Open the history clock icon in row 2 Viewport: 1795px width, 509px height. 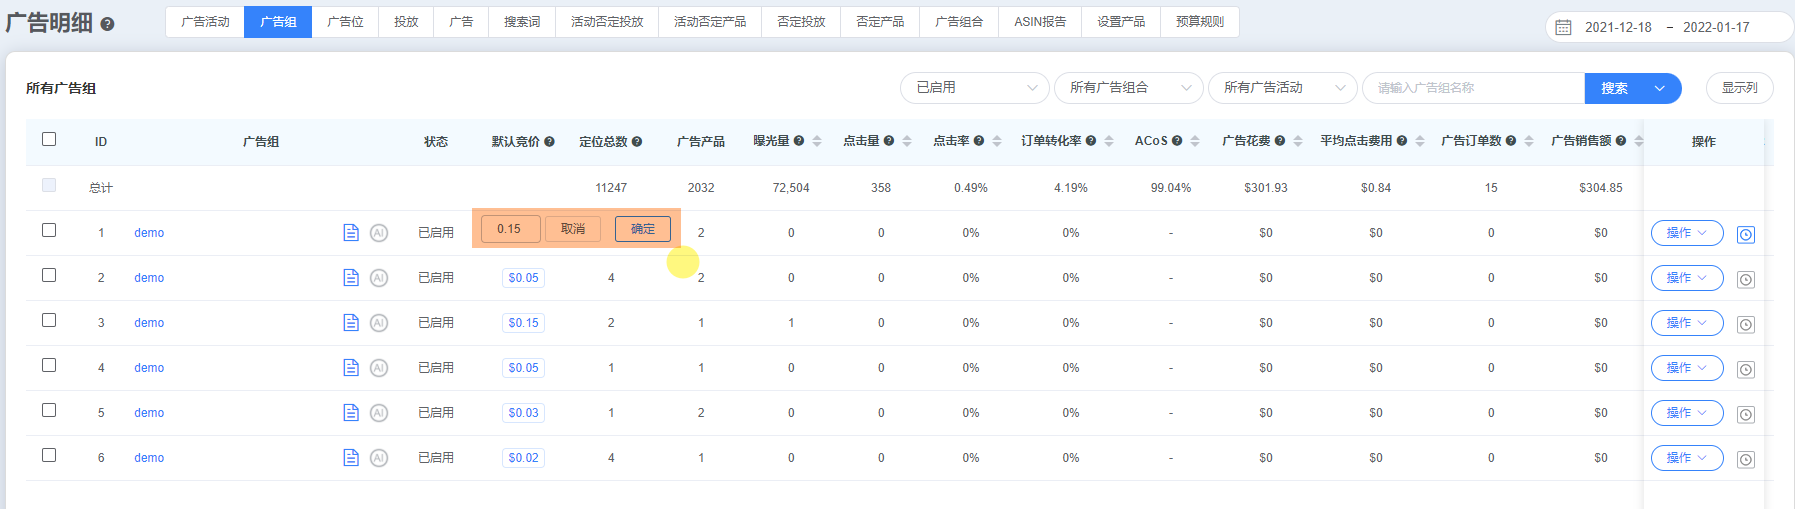click(x=1746, y=280)
